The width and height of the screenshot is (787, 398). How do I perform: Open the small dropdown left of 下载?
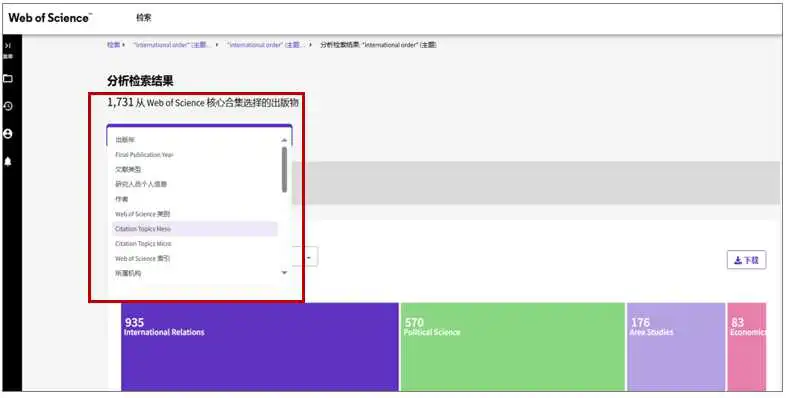pos(309,257)
